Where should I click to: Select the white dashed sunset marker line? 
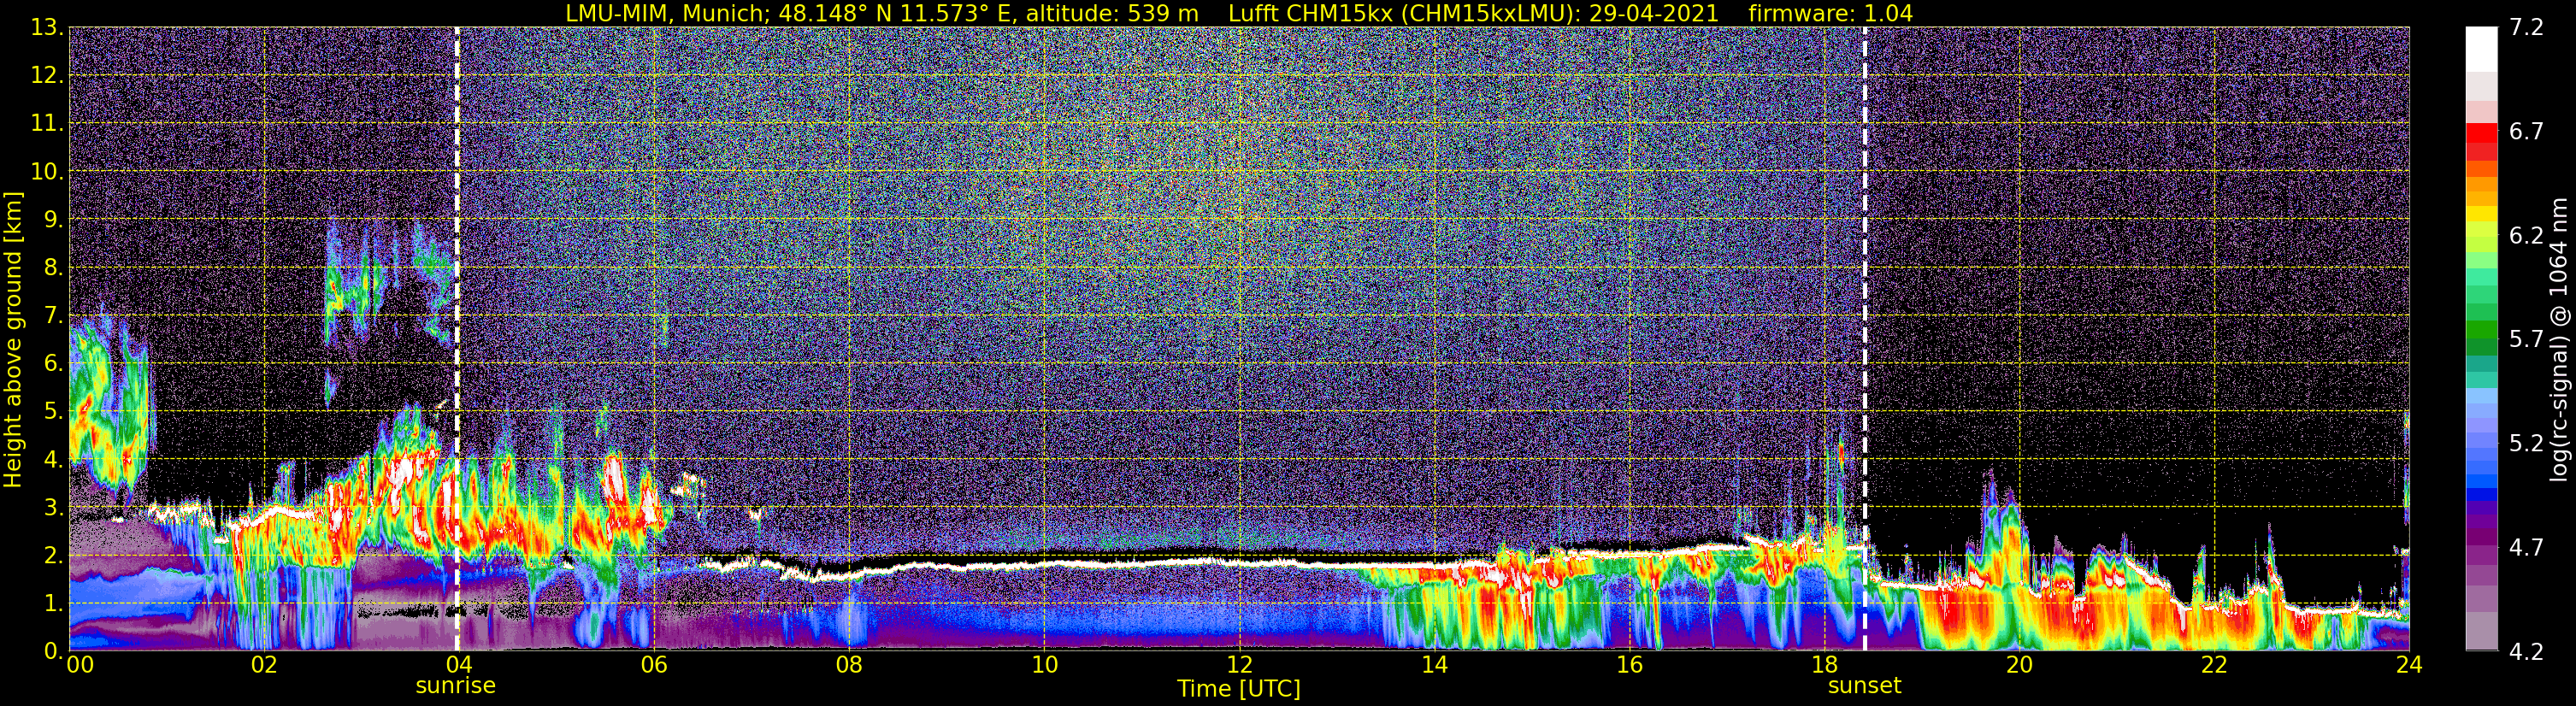(x=1865, y=339)
